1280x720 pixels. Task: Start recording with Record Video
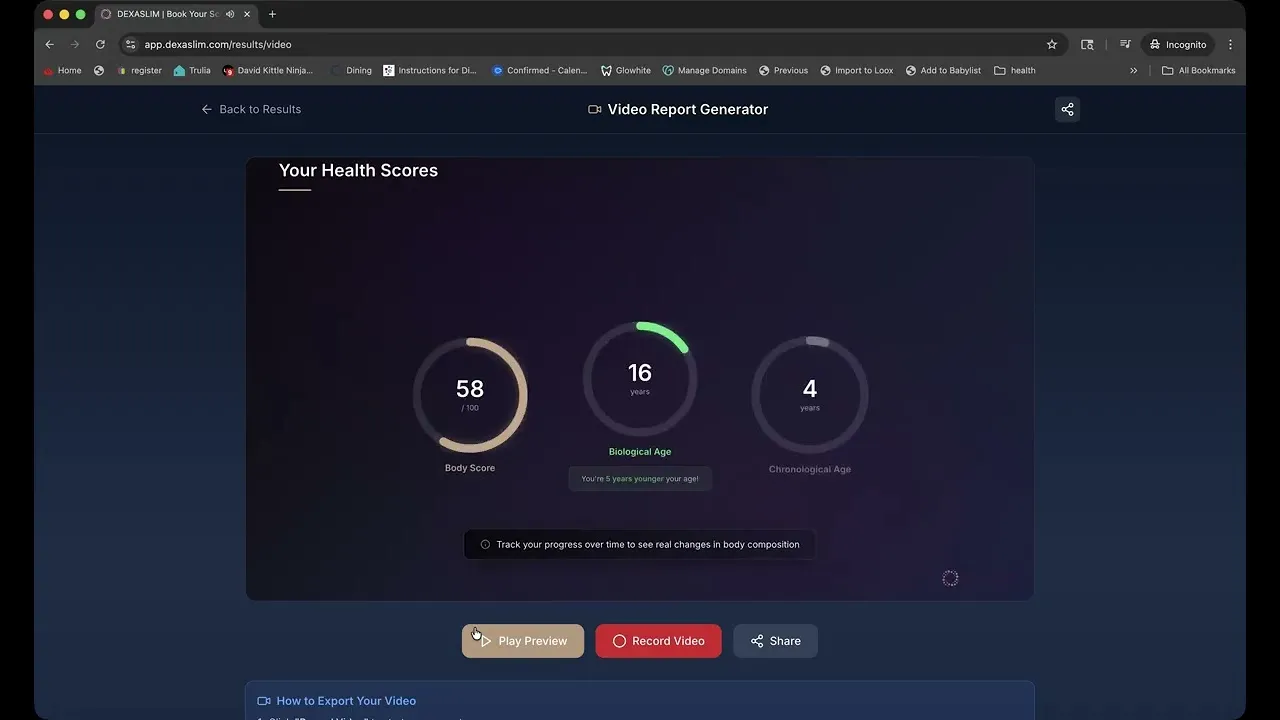coord(658,641)
